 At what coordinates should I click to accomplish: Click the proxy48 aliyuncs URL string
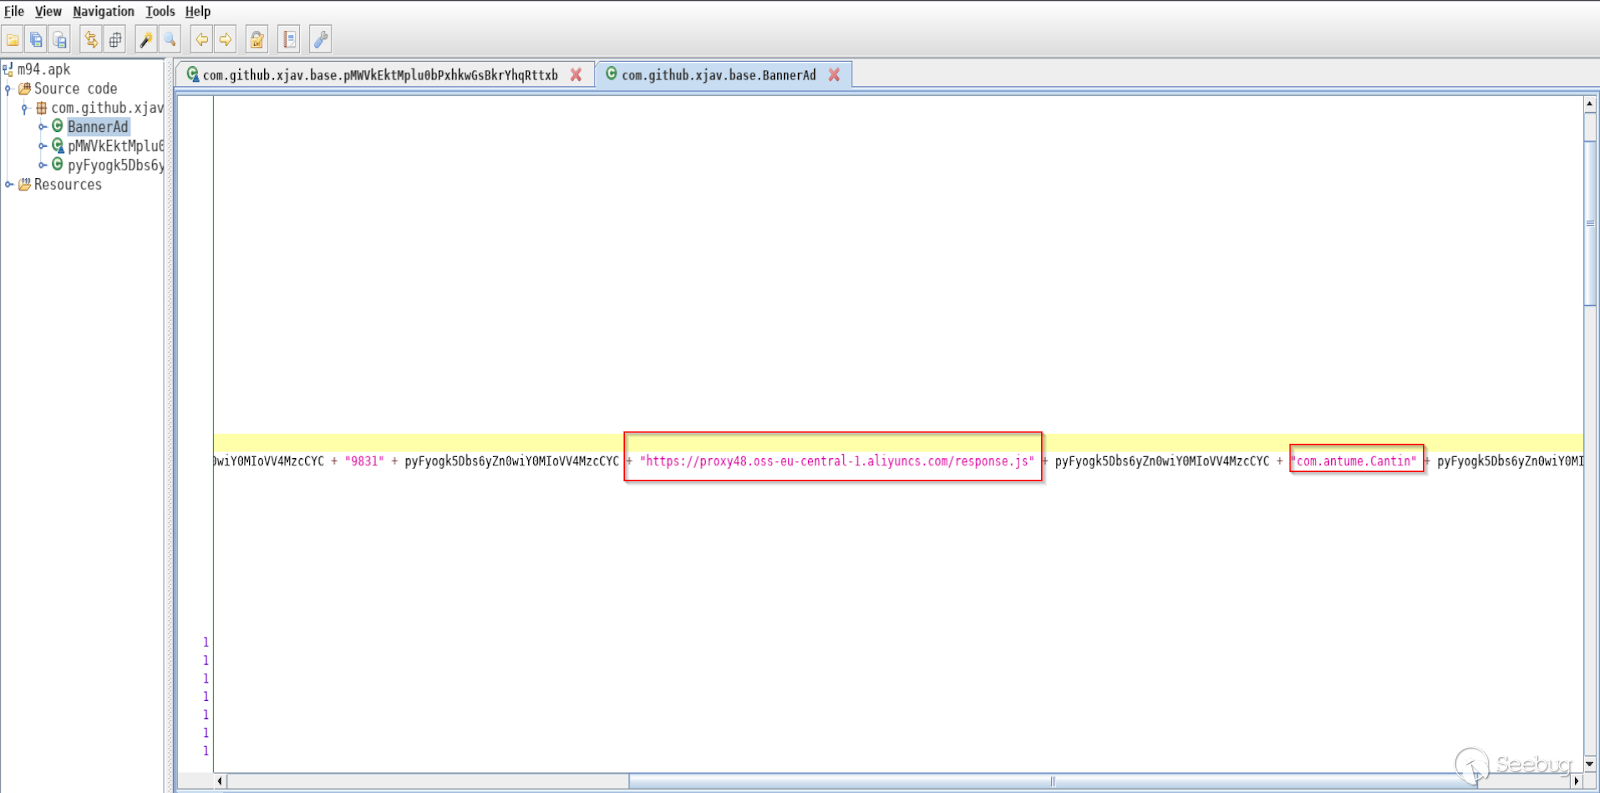tap(837, 461)
